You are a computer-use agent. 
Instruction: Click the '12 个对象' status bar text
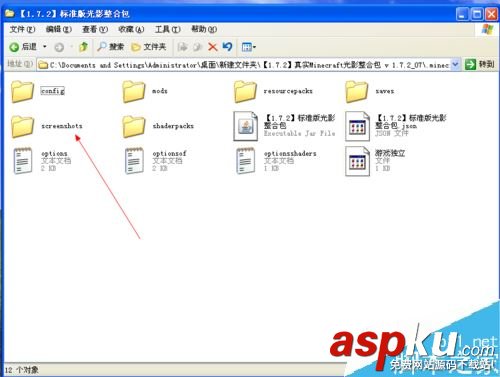click(22, 370)
